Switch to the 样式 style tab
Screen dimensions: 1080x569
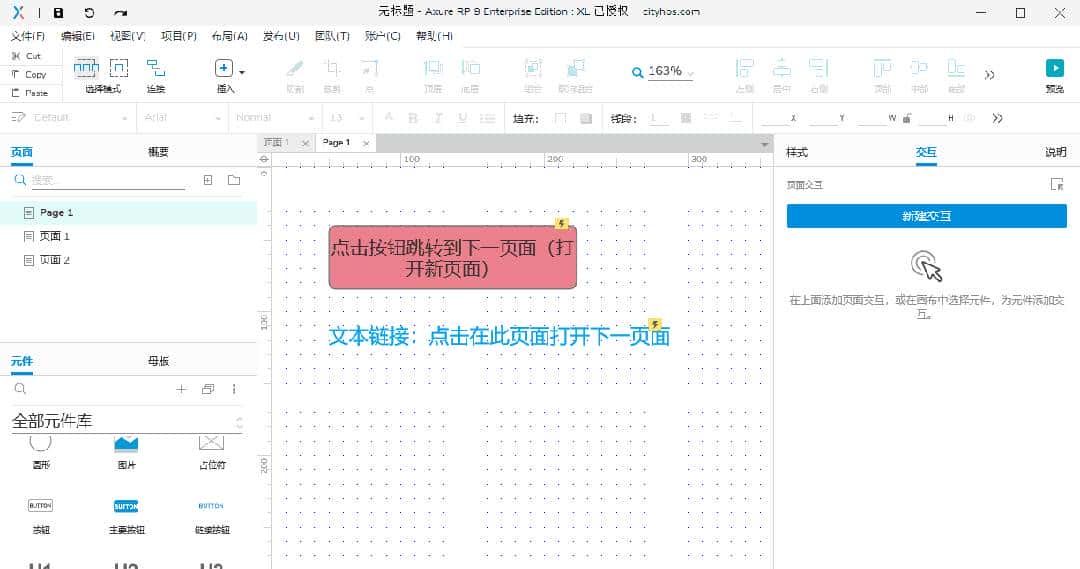pyautogui.click(x=797, y=152)
